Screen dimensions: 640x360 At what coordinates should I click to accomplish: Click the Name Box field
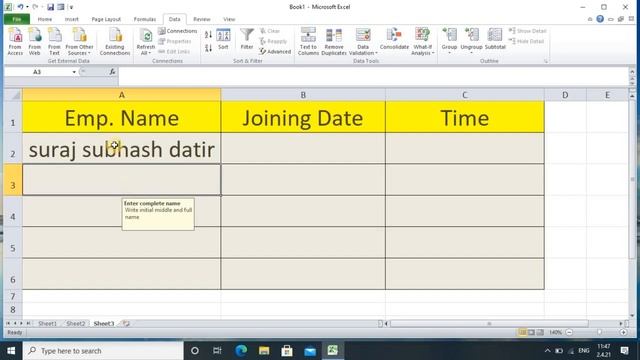38,72
